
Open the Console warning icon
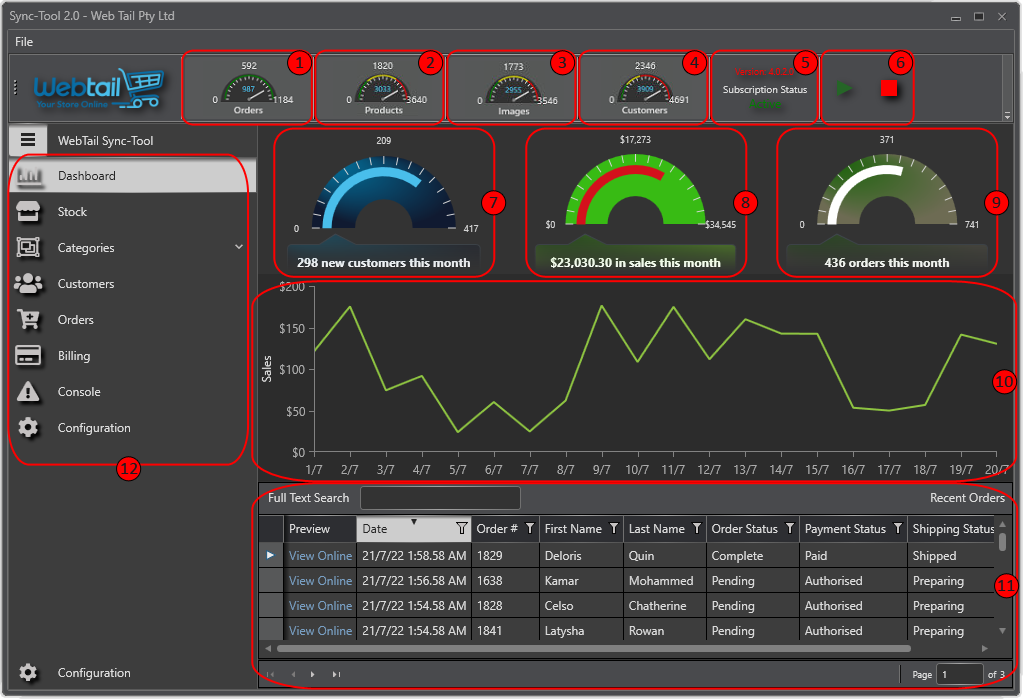click(x=28, y=392)
